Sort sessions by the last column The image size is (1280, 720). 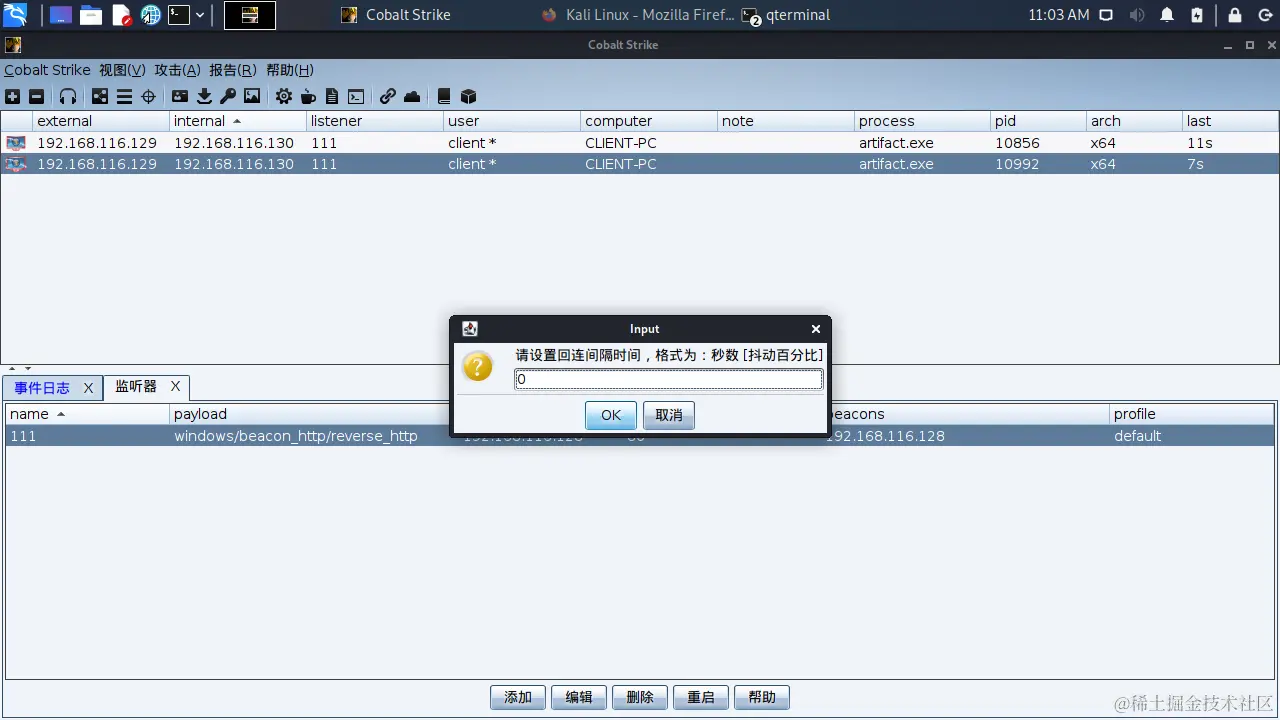[x=1230, y=121]
